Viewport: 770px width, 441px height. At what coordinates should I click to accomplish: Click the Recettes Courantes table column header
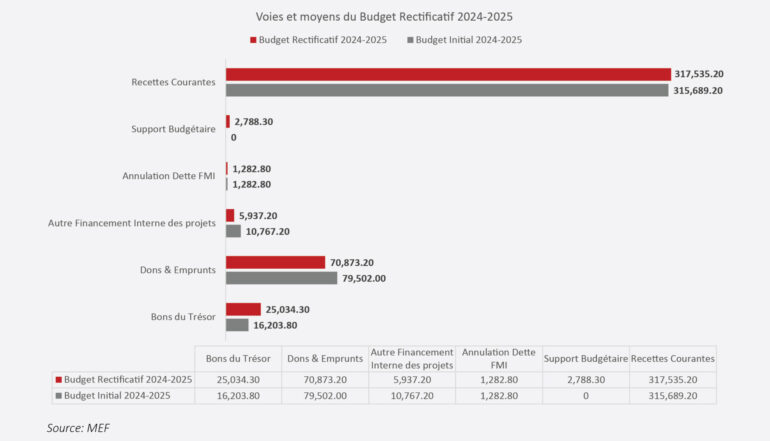[x=673, y=358]
